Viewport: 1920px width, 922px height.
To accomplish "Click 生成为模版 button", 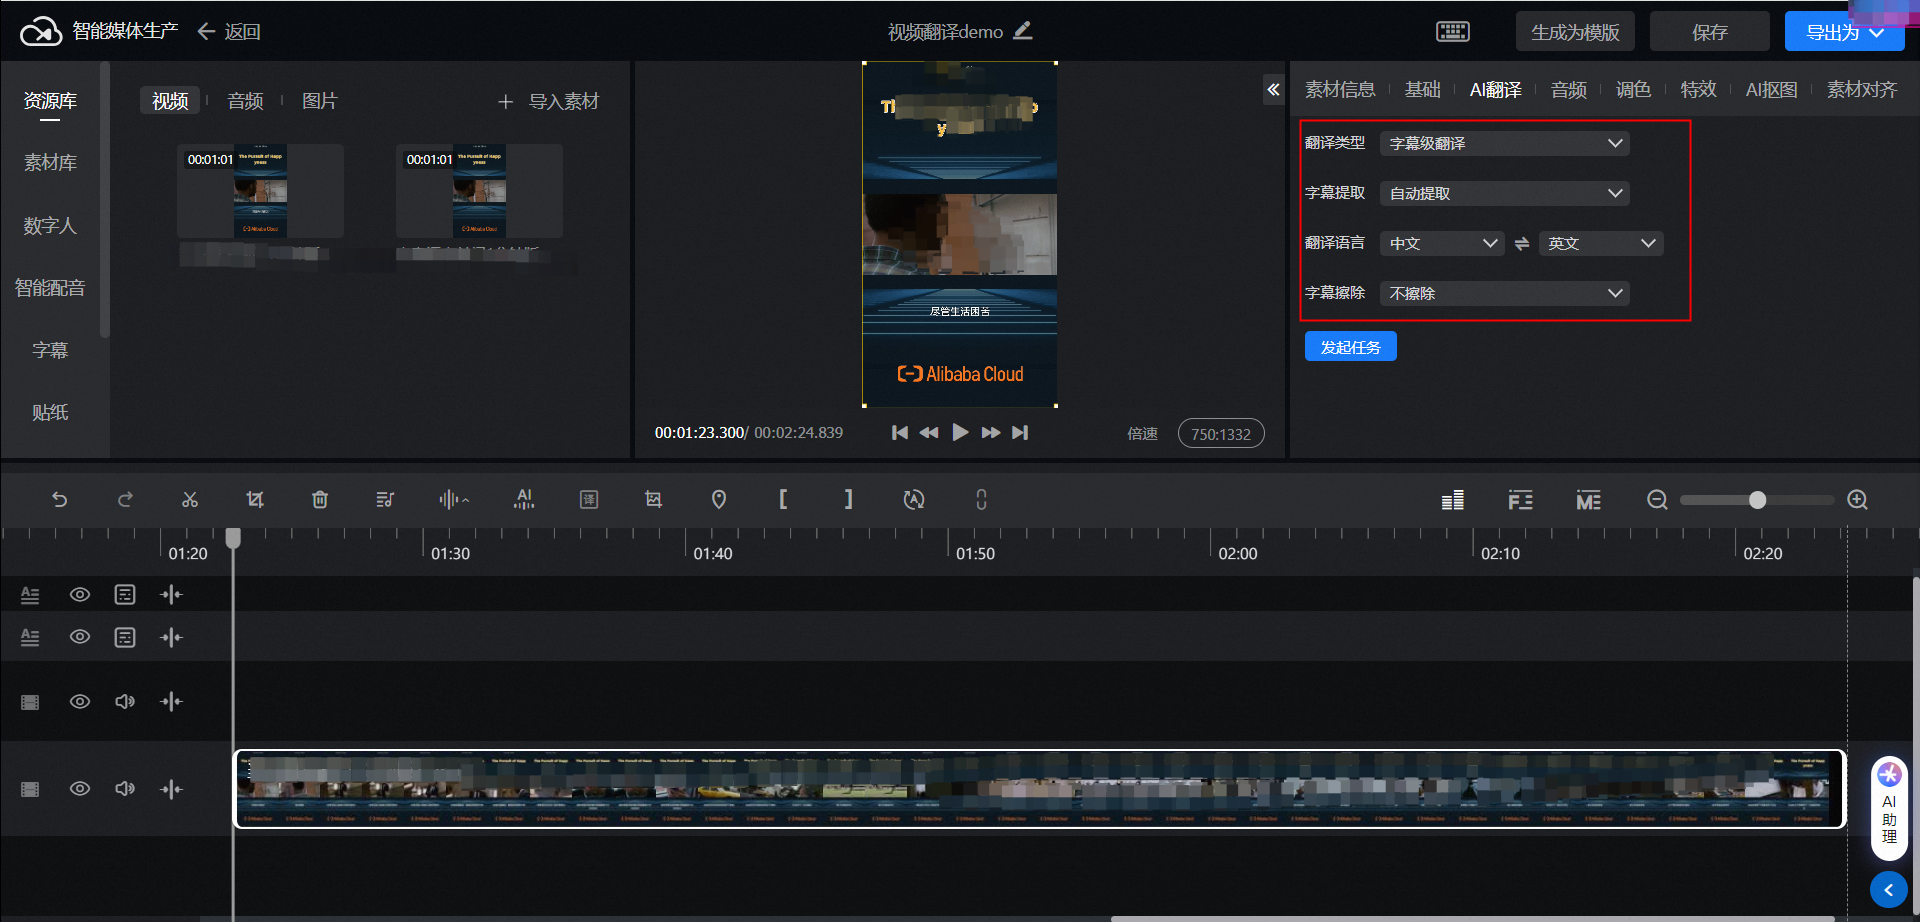I will click(x=1575, y=32).
